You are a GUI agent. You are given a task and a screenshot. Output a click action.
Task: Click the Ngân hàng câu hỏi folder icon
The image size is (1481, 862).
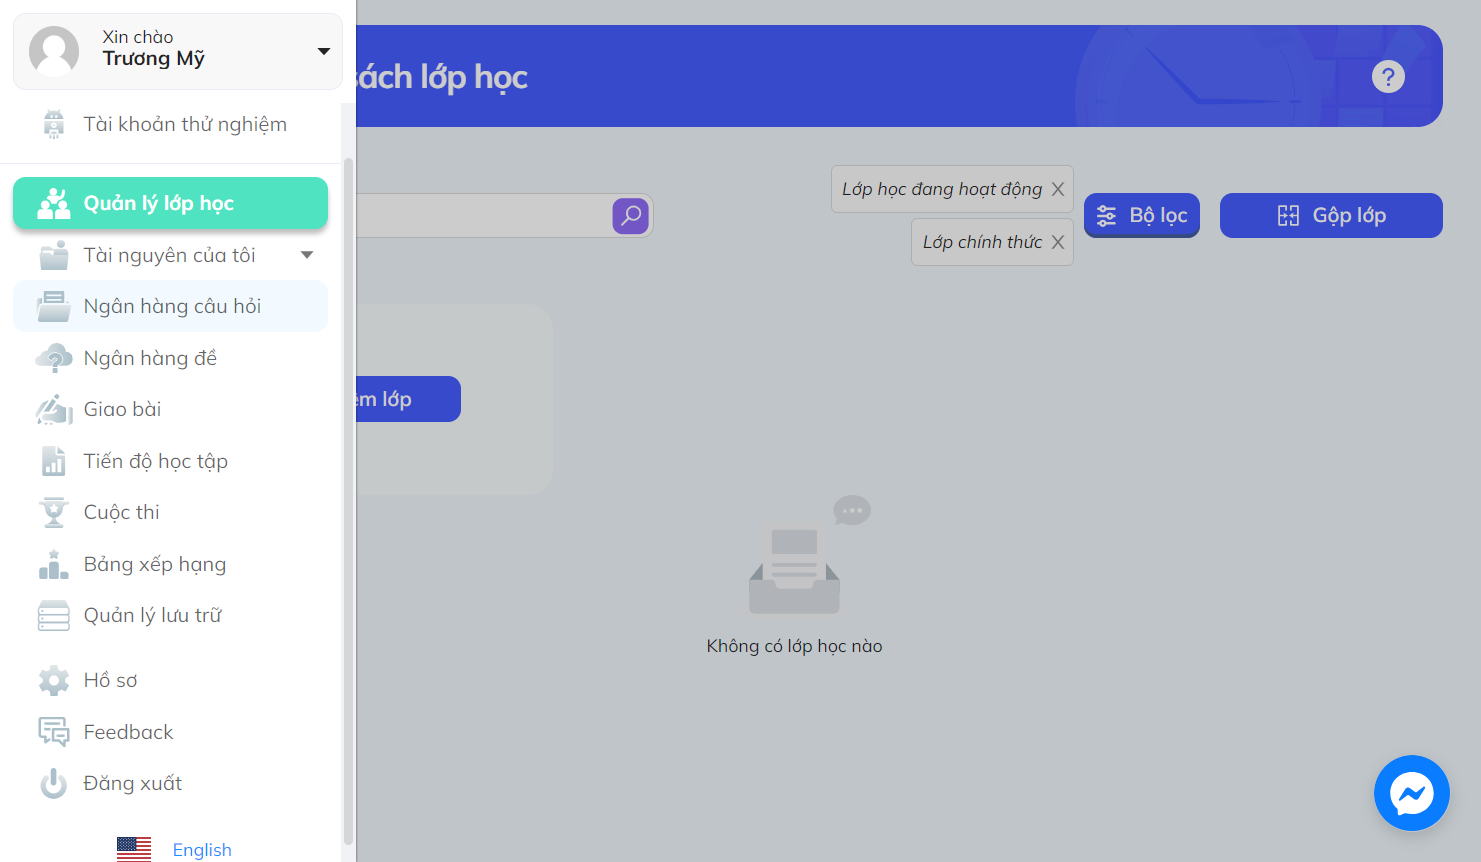point(54,306)
